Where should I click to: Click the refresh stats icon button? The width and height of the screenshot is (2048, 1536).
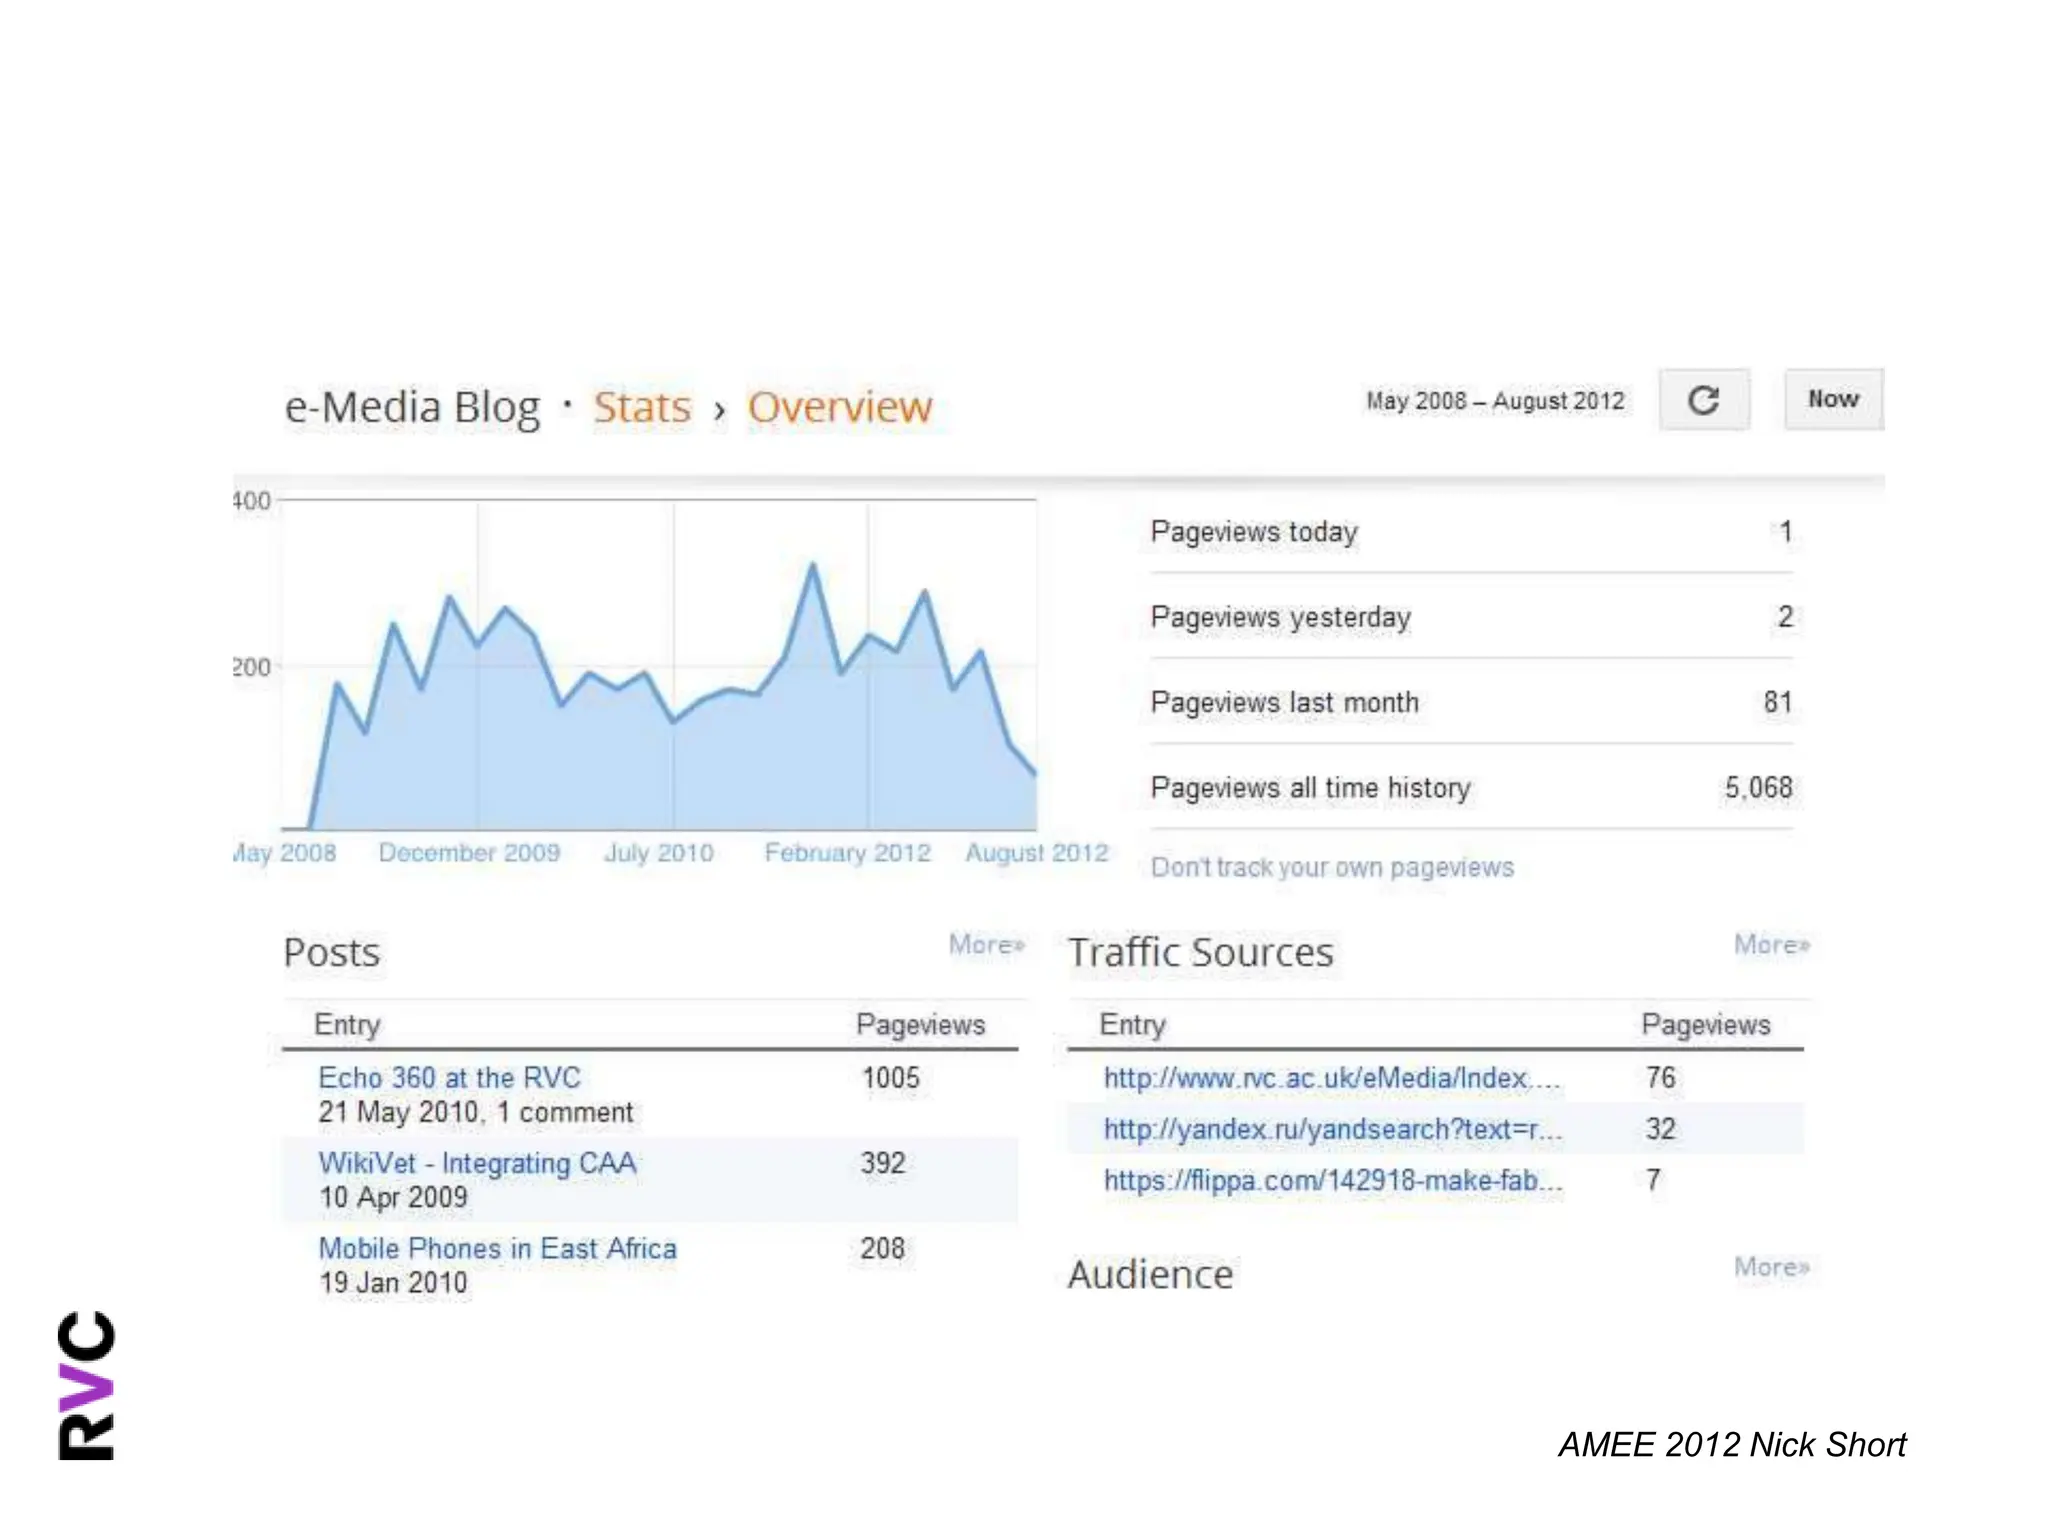(1703, 400)
